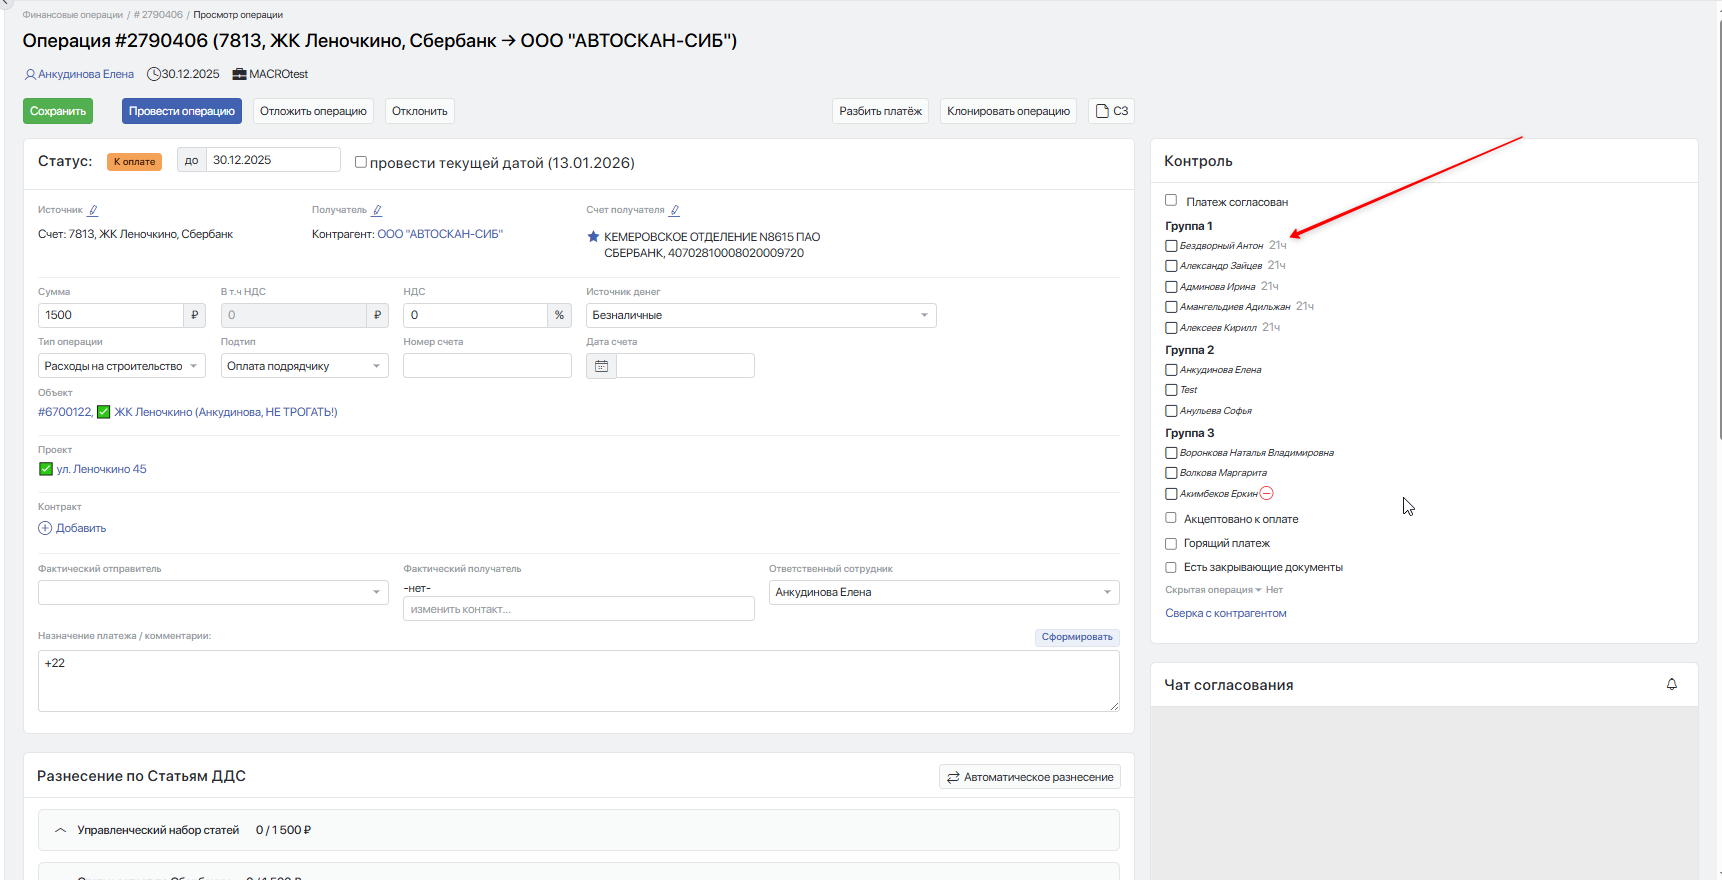Click the star icon by Кемеровское отделение
Screen dimensions: 1722x880
593,237
